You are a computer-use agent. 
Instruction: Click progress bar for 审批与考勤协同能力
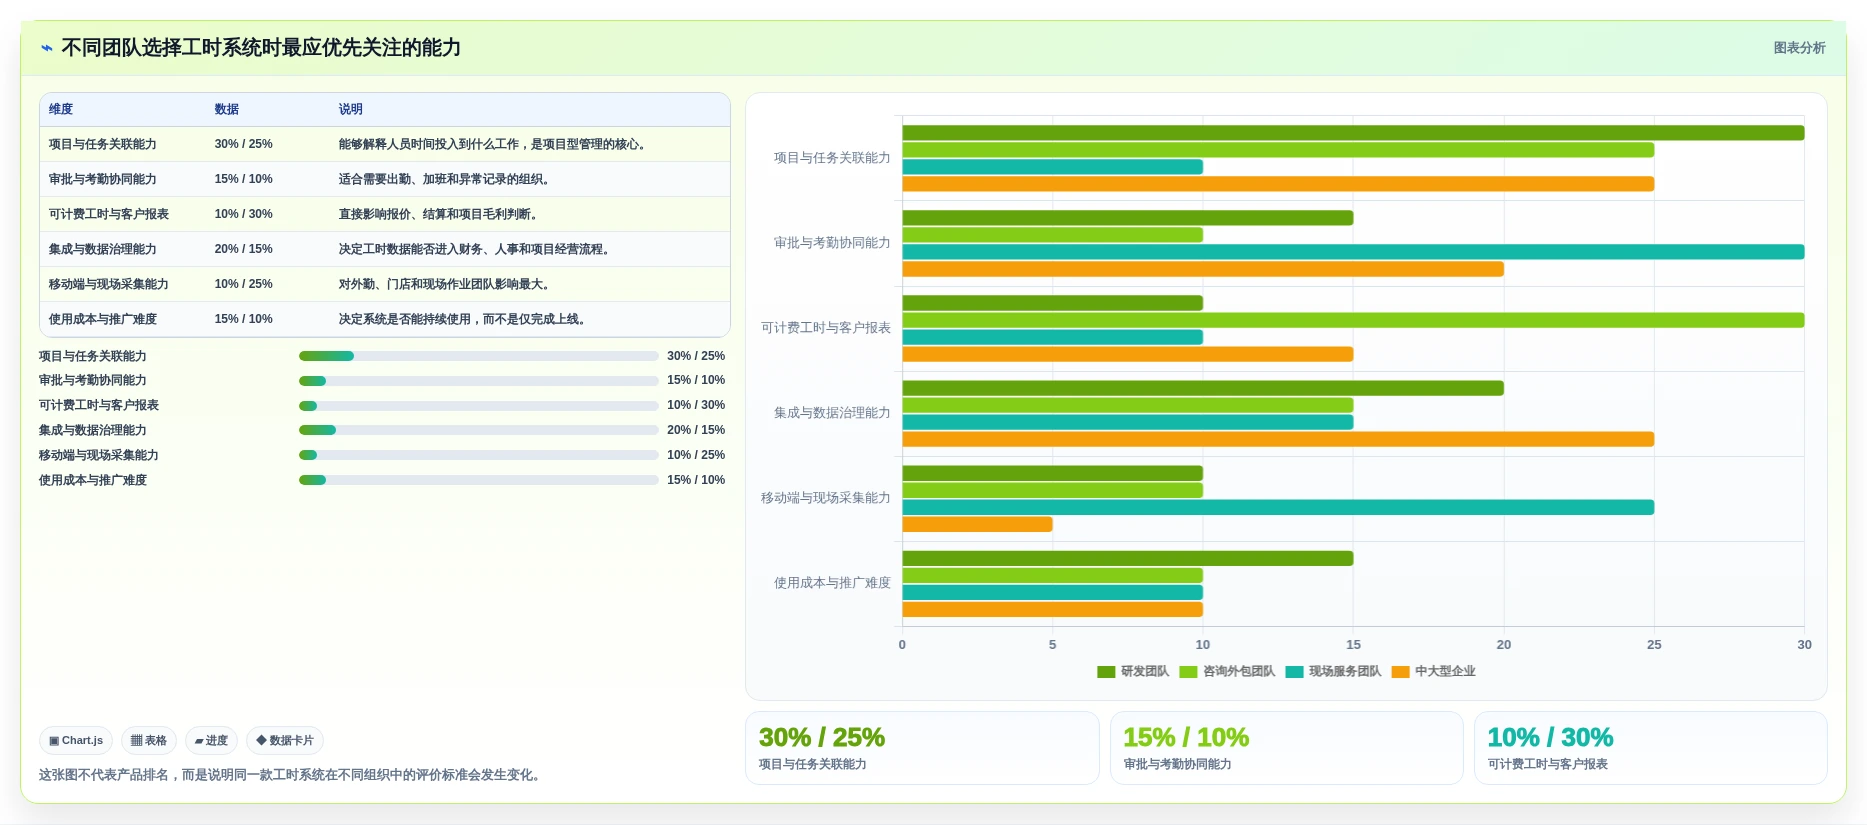point(478,381)
